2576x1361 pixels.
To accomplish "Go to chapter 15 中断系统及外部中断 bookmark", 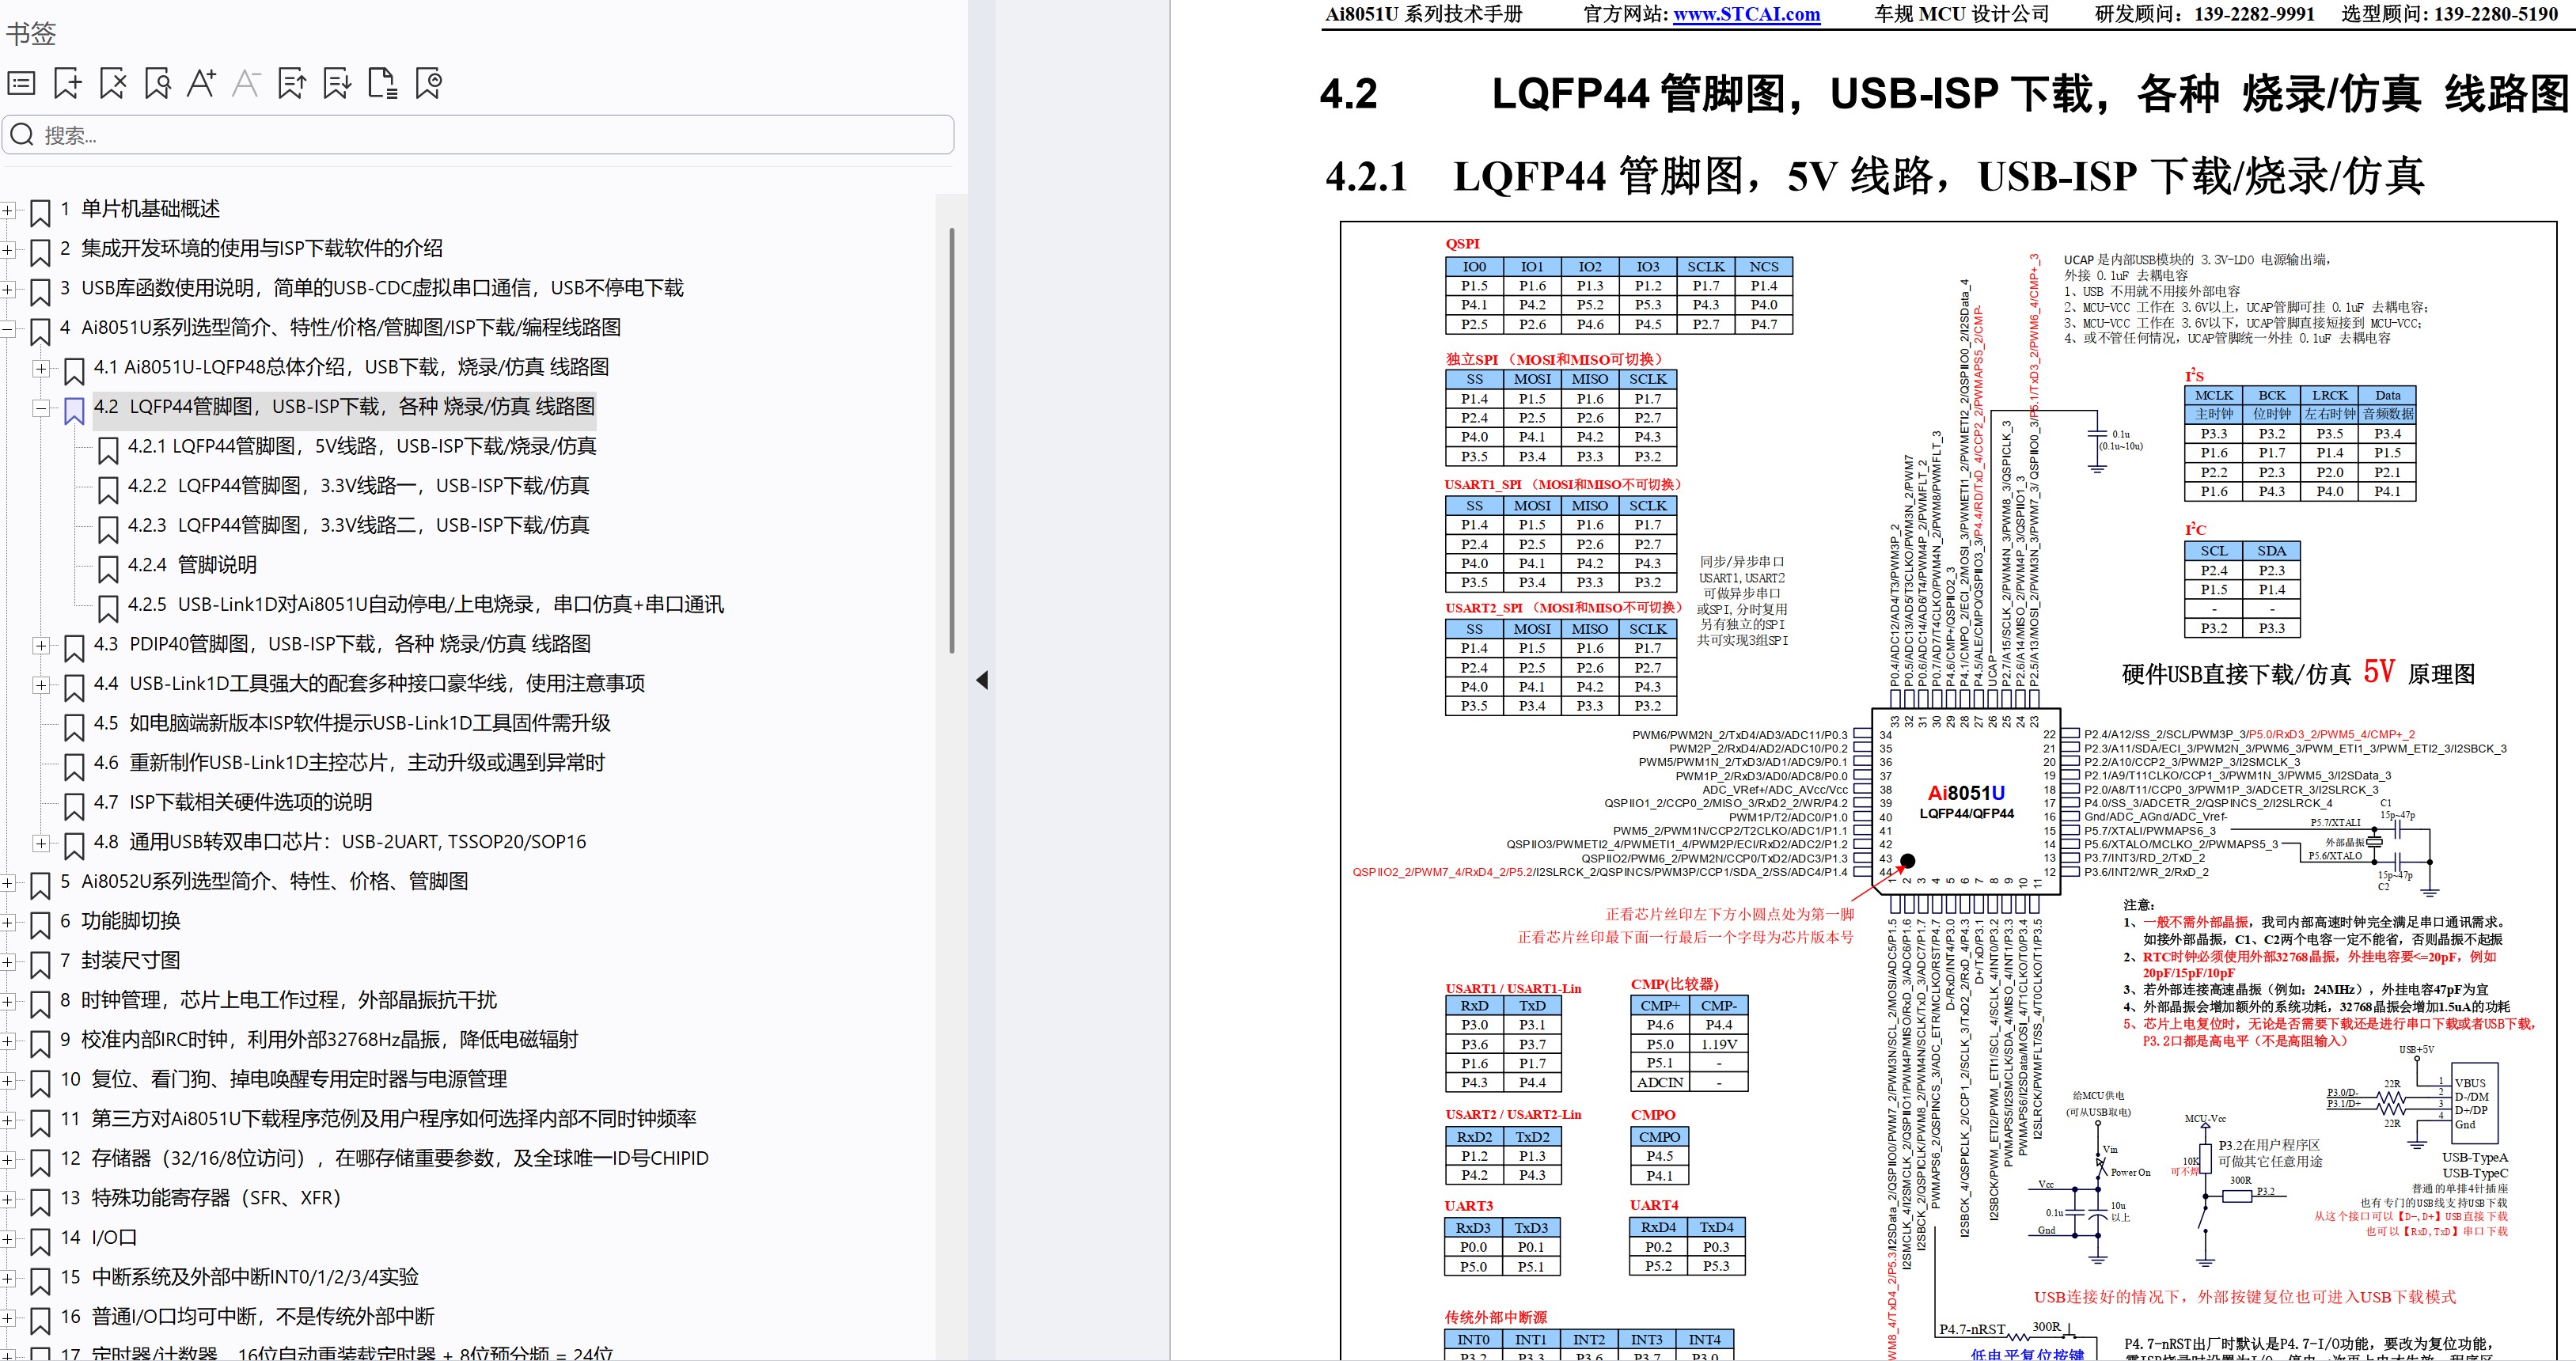I will point(239,1277).
